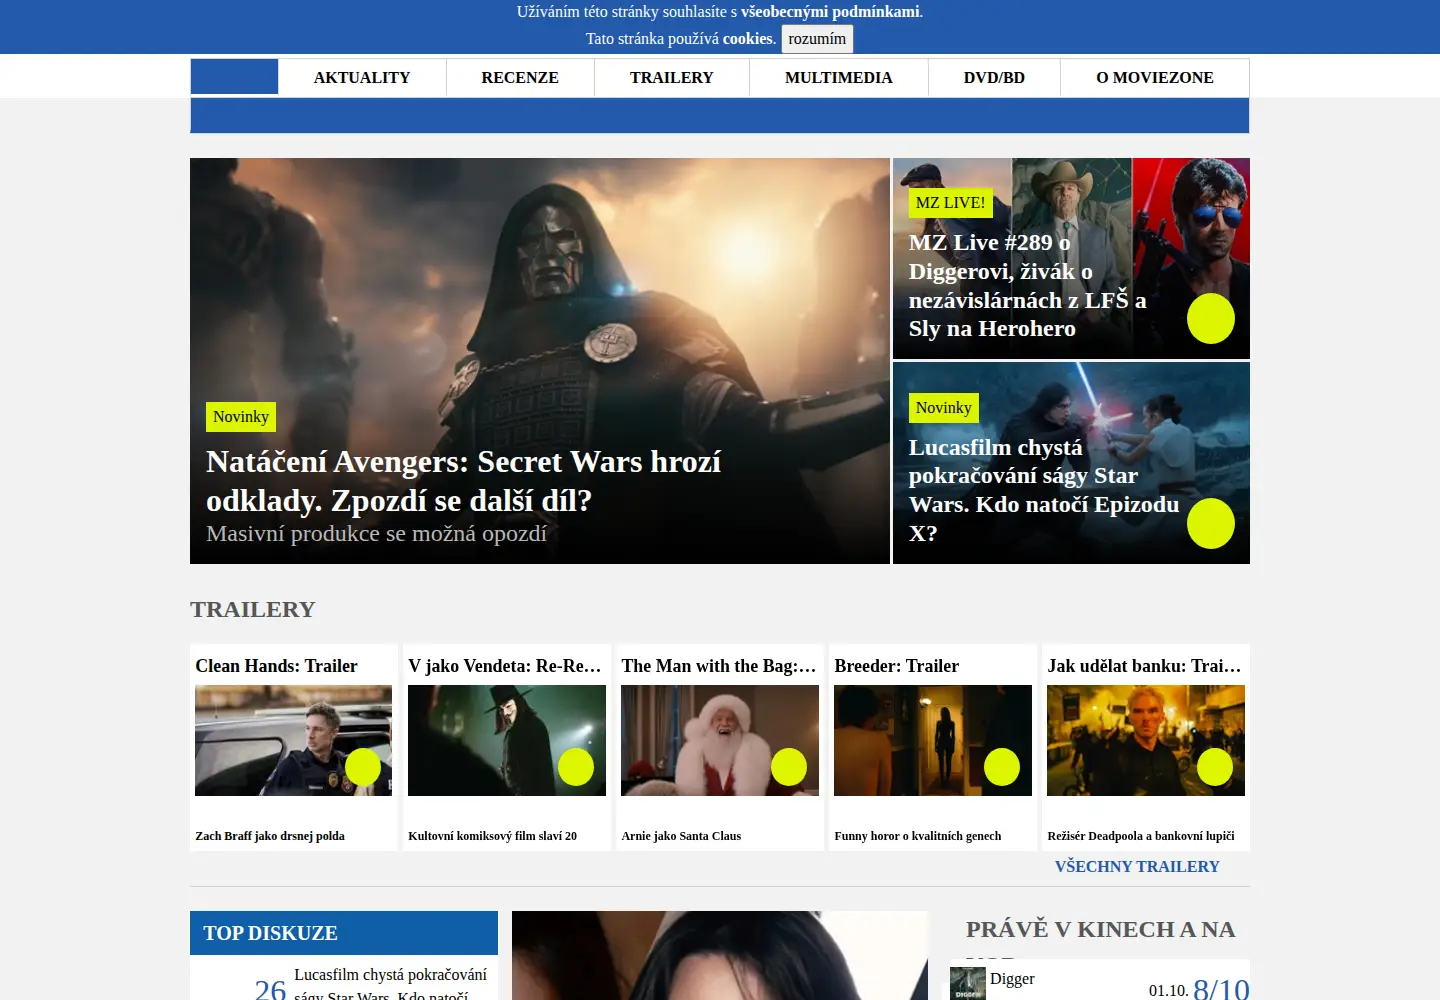This screenshot has height=1000, width=1440.
Task: Open the MULTIMEDIA menu
Action: coord(839,77)
